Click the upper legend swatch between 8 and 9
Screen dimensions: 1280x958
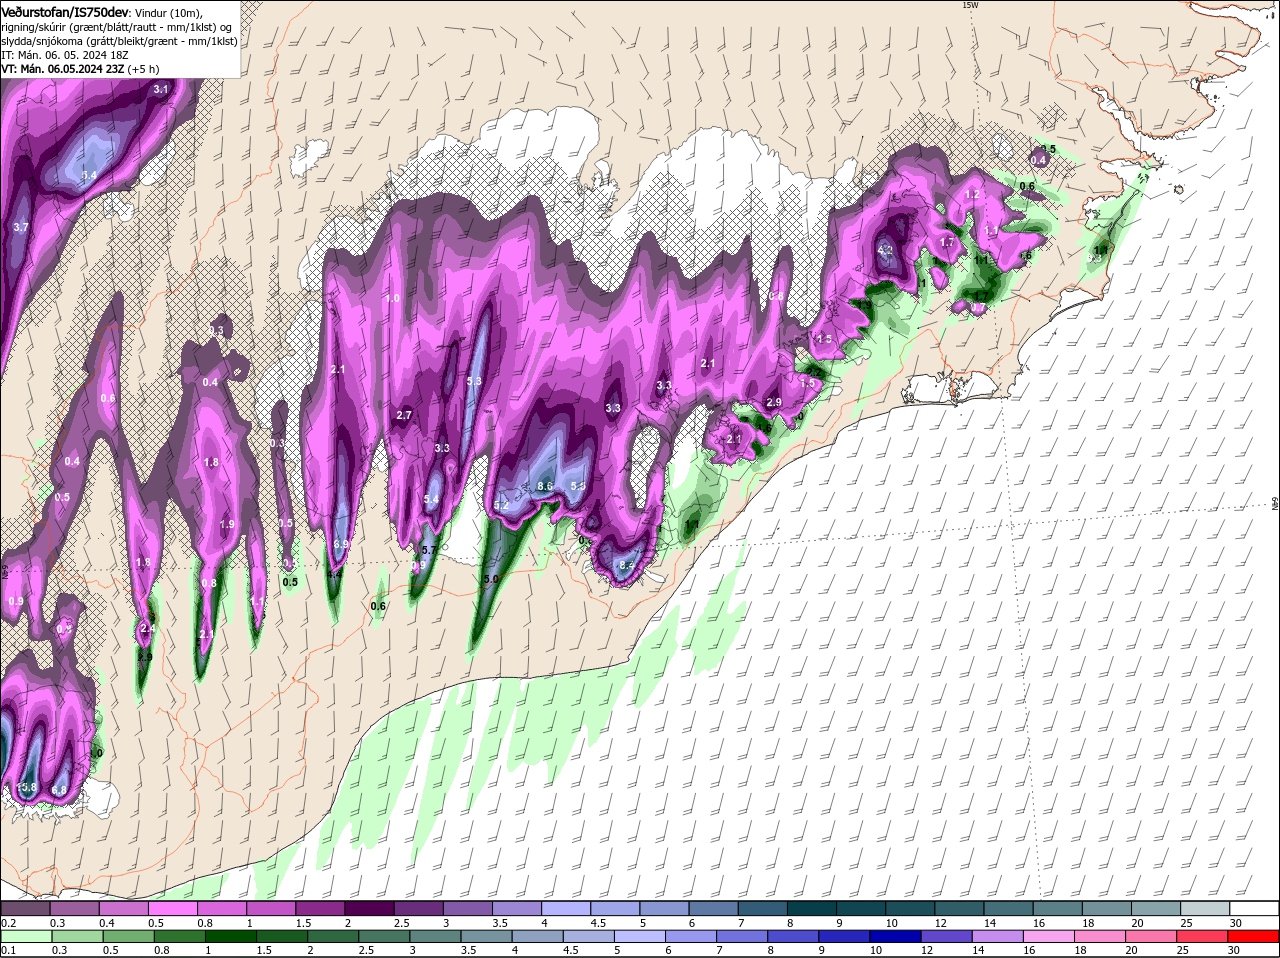pyautogui.click(x=812, y=908)
